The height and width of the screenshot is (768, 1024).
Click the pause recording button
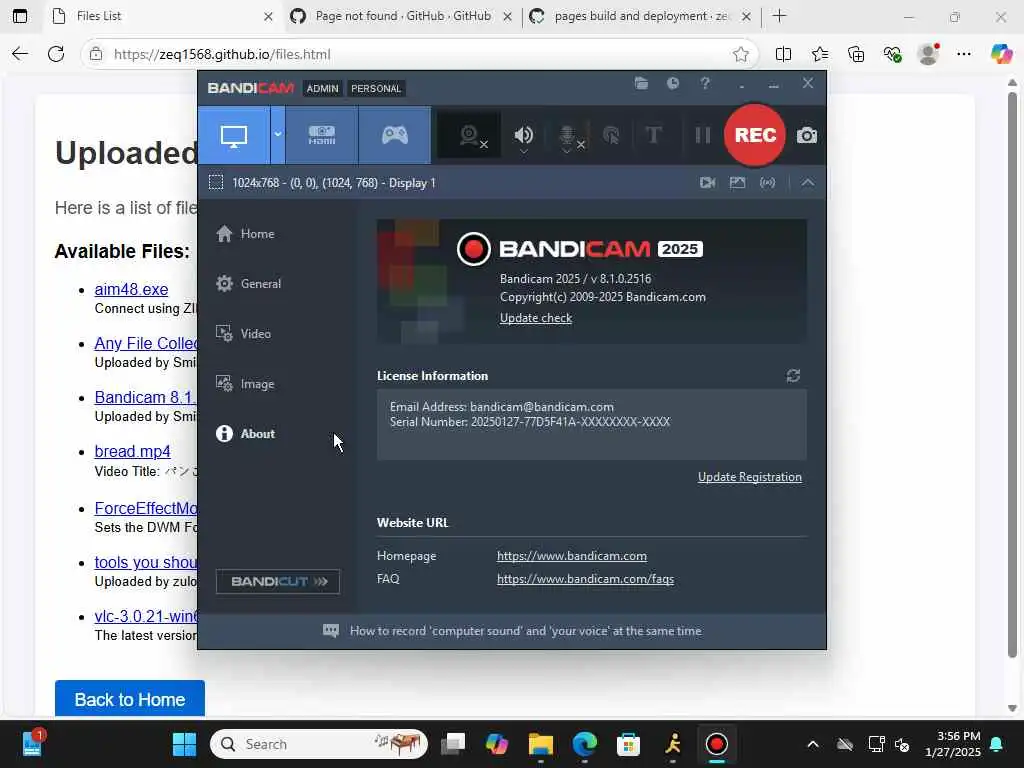702,135
